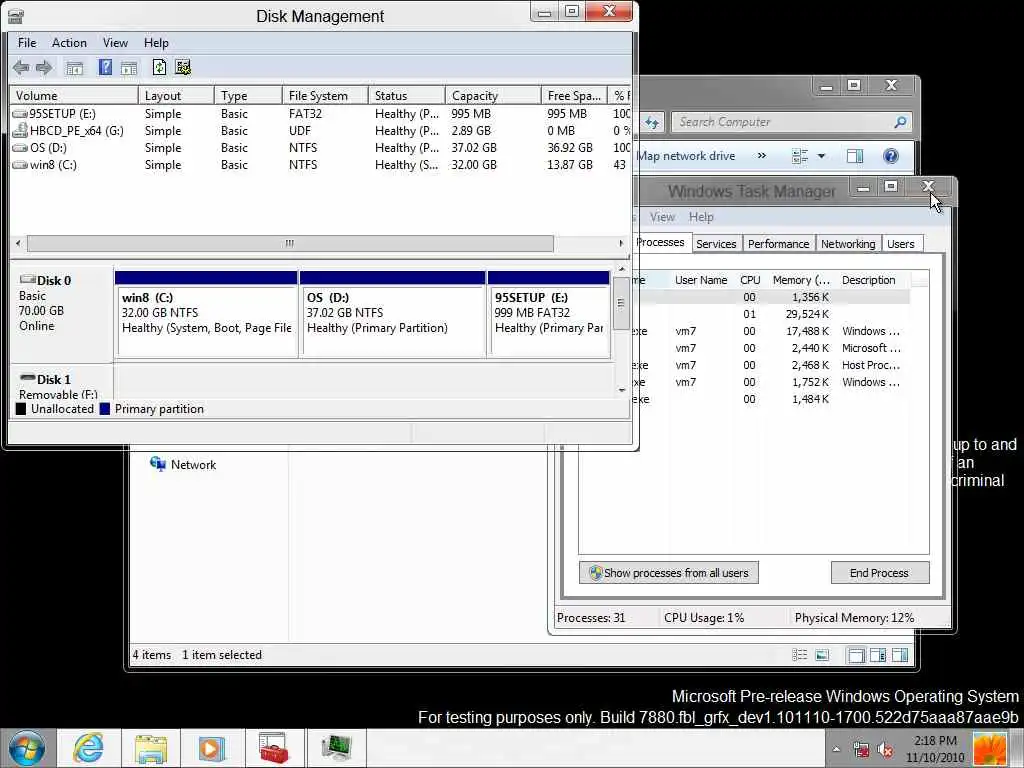1024x768 pixels.
Task: Click the Network icon in Explorer navigation pane
Action: pos(157,464)
